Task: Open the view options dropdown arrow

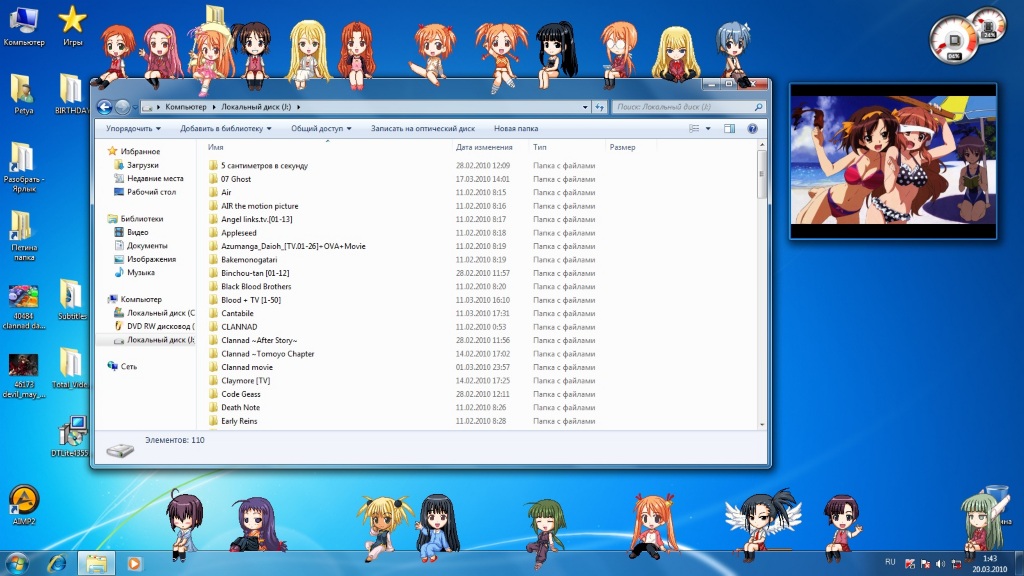Action: click(708, 129)
